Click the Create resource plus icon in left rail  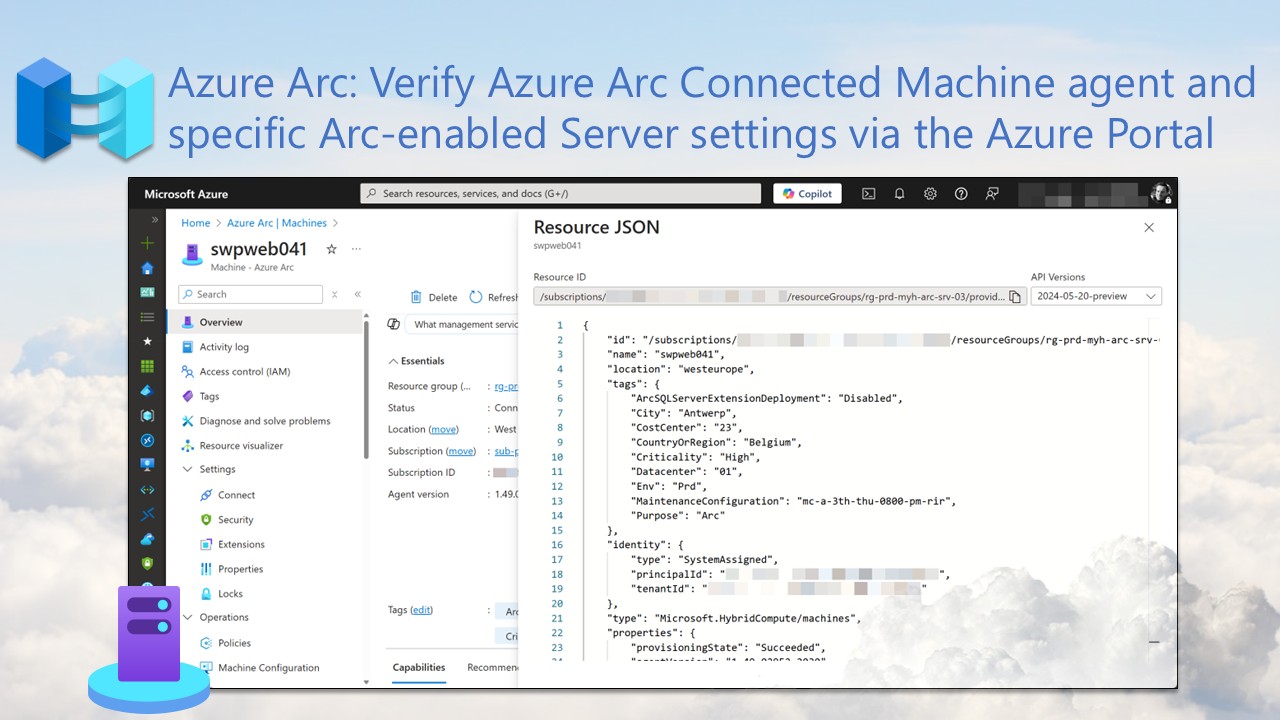point(147,242)
